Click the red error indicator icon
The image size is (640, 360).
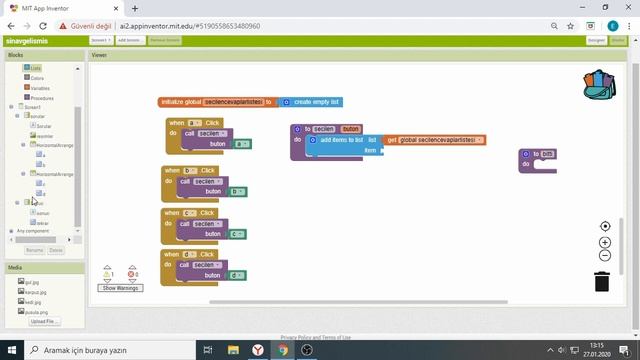pos(131,274)
